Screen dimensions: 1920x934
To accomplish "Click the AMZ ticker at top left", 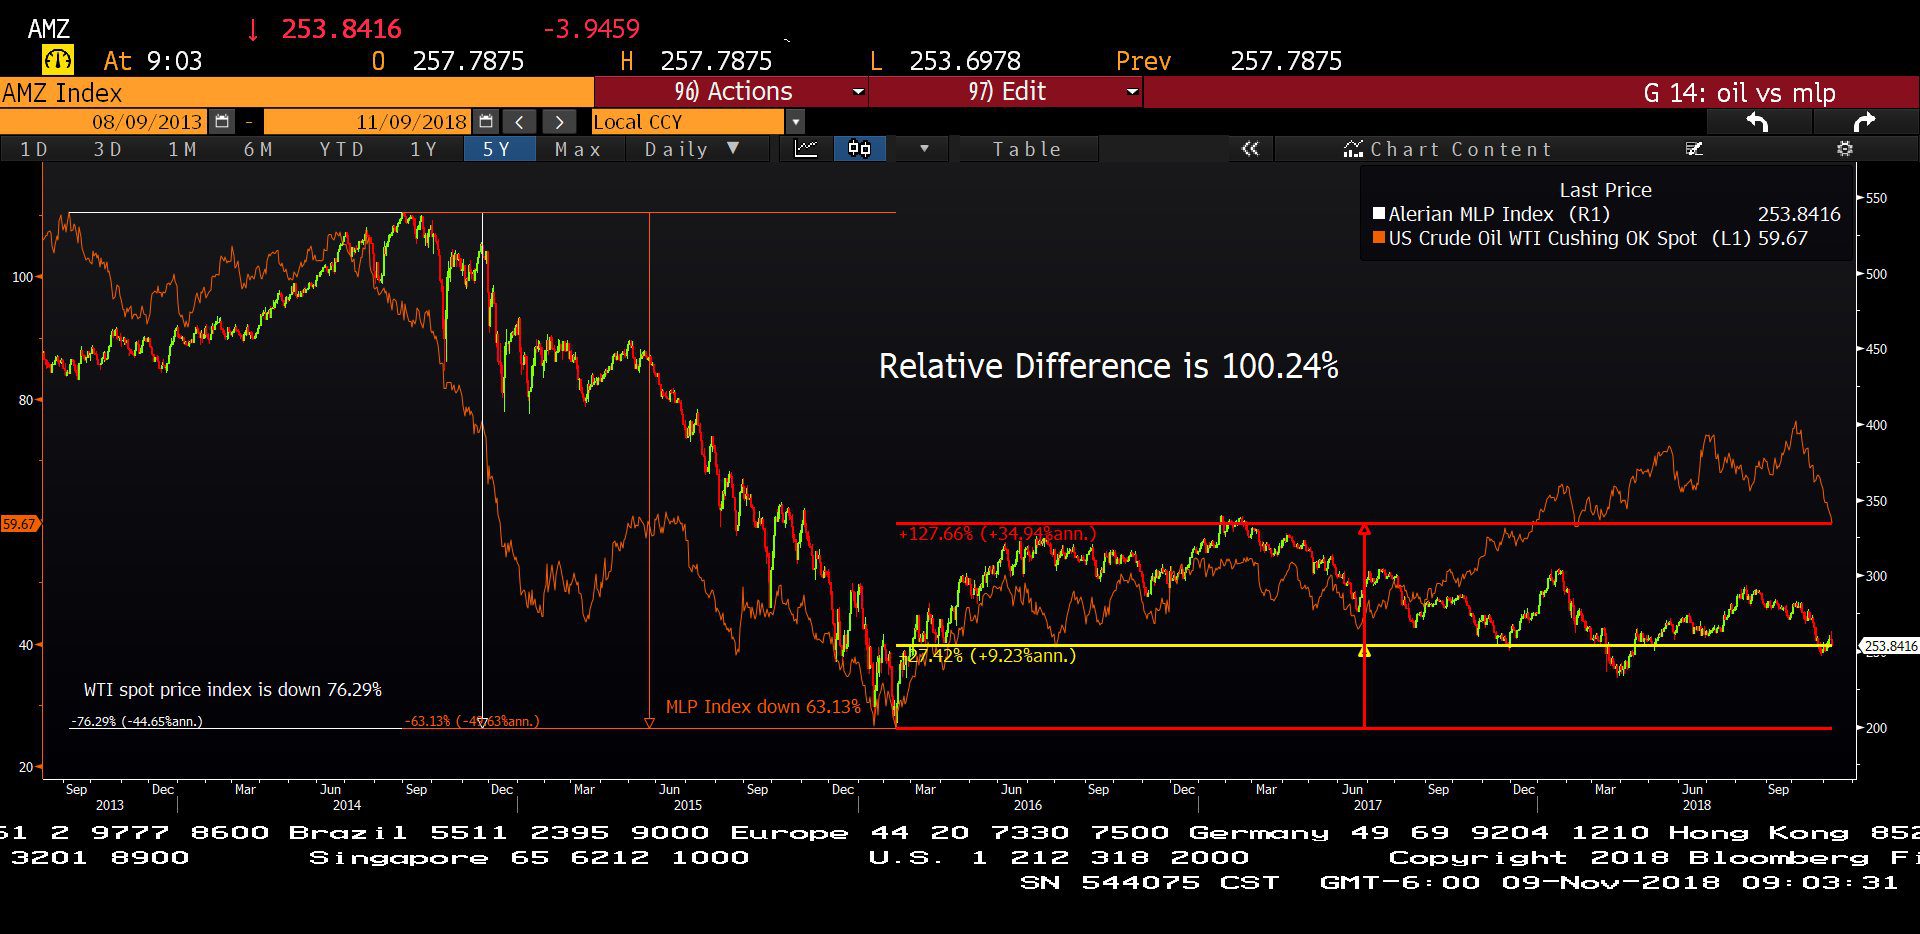I will [48, 29].
